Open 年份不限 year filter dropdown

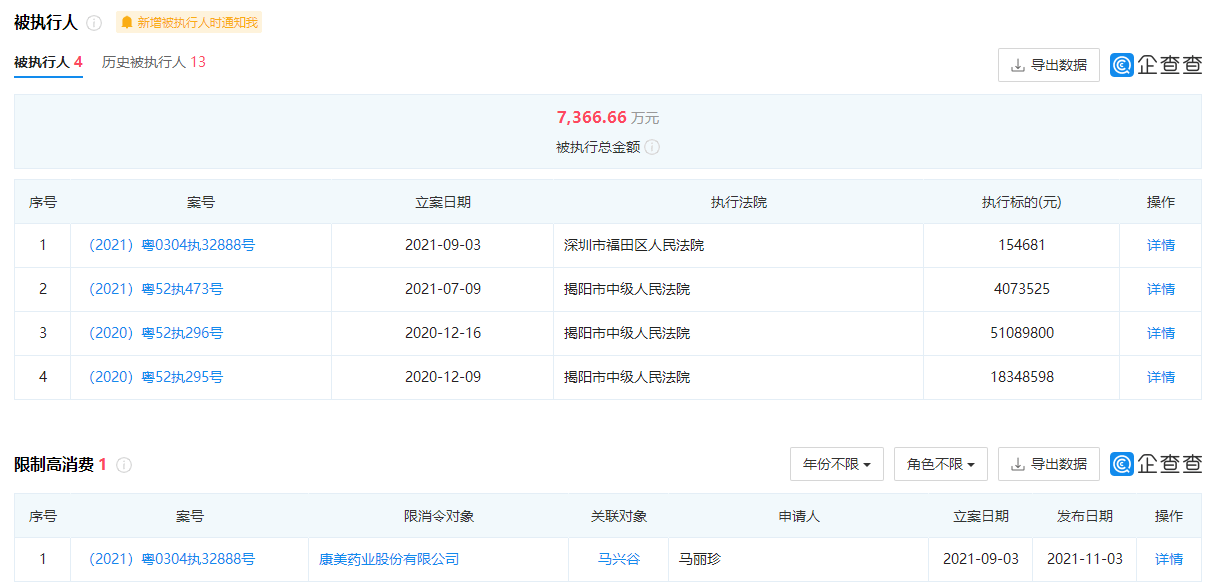(836, 464)
